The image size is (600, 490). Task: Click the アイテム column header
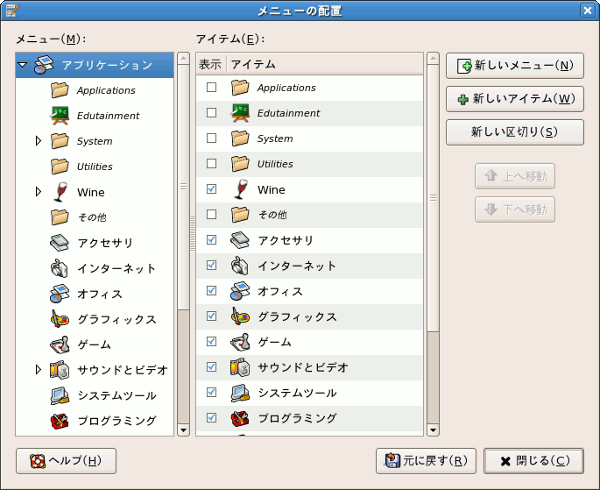[x=324, y=64]
